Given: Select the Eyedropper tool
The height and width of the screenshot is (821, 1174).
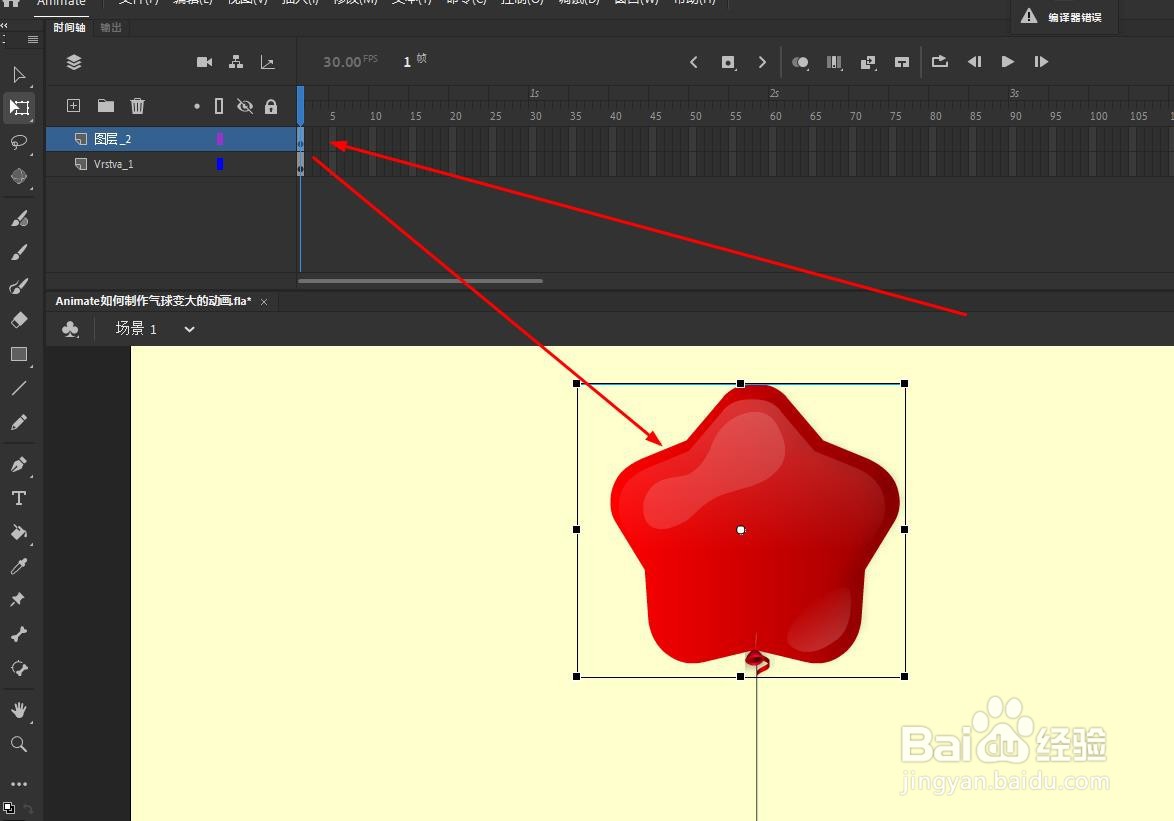Looking at the screenshot, I should pyautogui.click(x=19, y=566).
